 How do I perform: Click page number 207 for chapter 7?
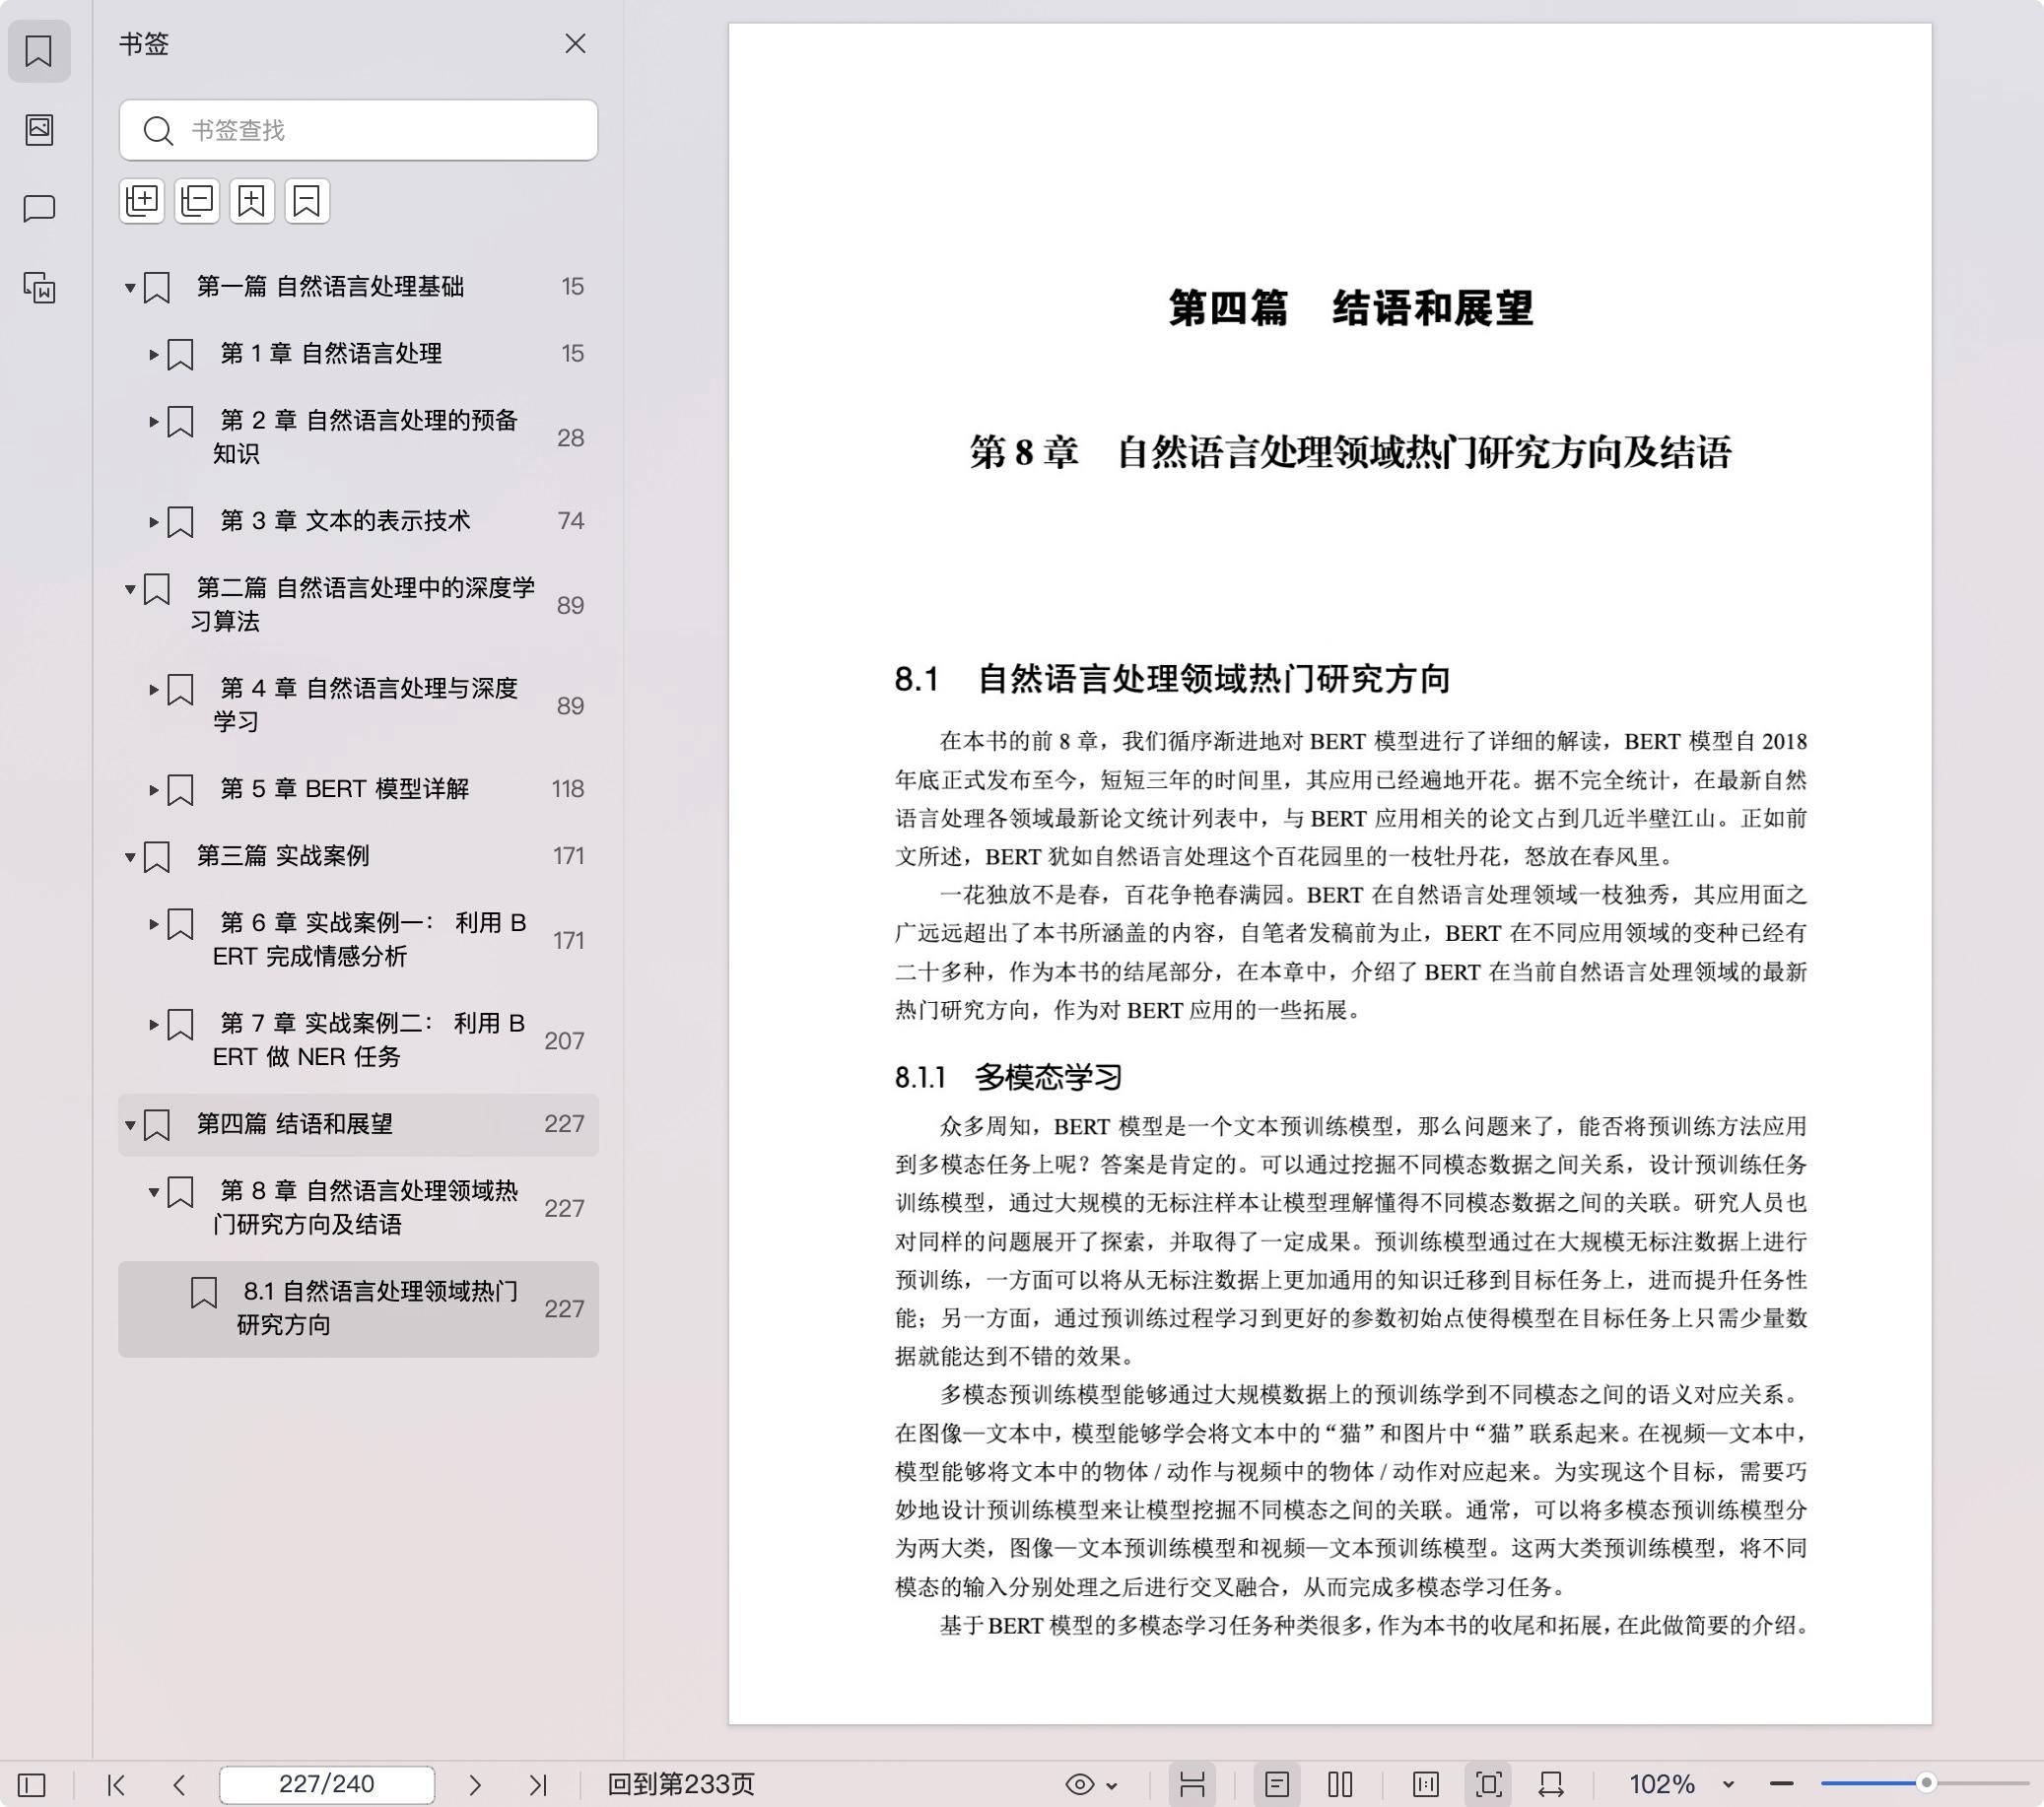[564, 1041]
